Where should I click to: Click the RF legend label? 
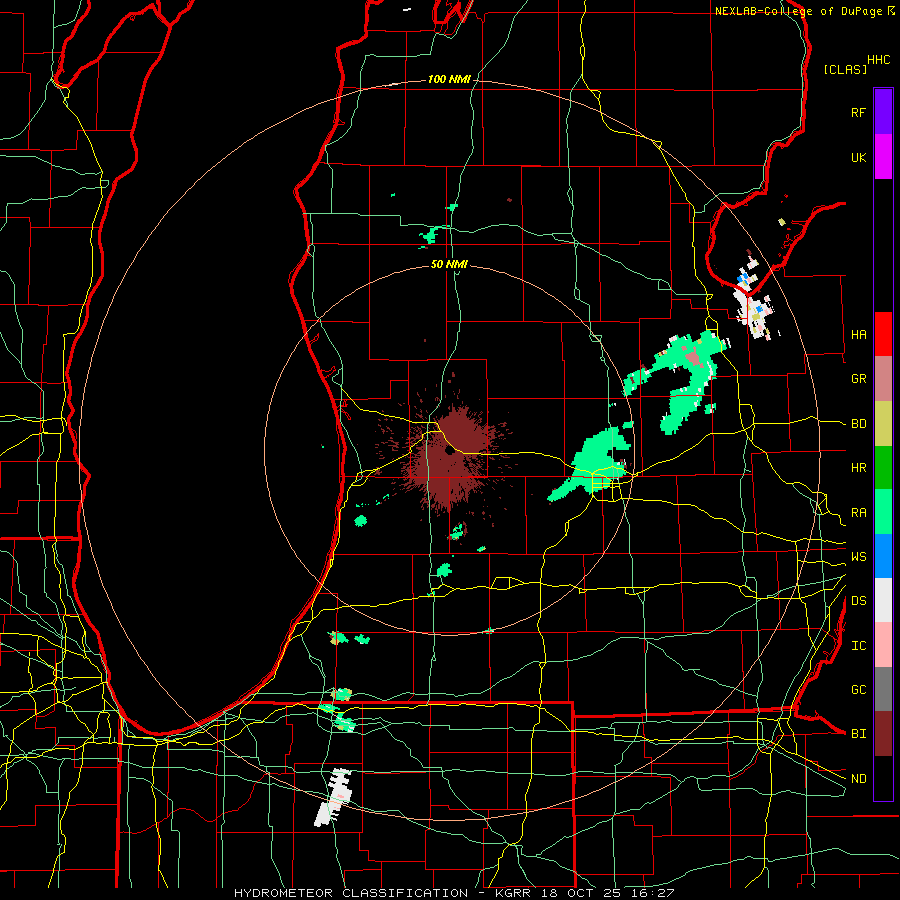[x=858, y=112]
